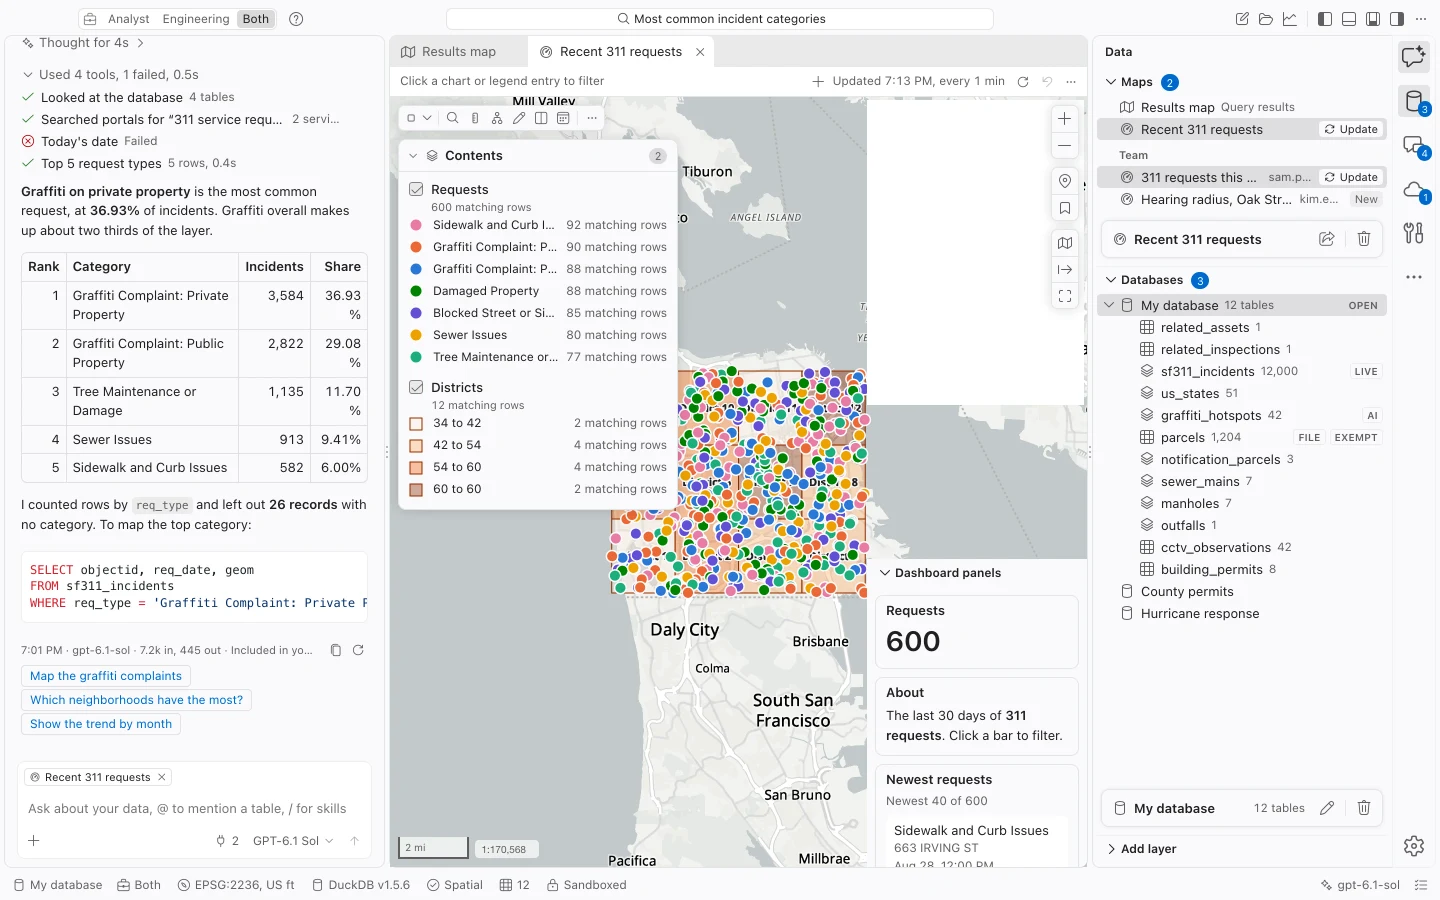Collapse the Dashboard panels section
Screen dimensions: 1440x900
[x=885, y=573]
